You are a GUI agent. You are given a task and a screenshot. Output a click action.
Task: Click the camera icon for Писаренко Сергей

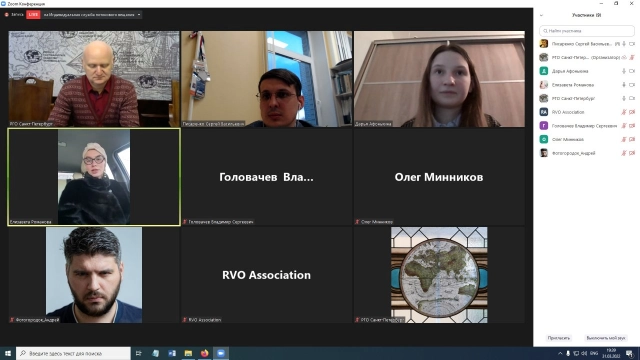coord(632,44)
